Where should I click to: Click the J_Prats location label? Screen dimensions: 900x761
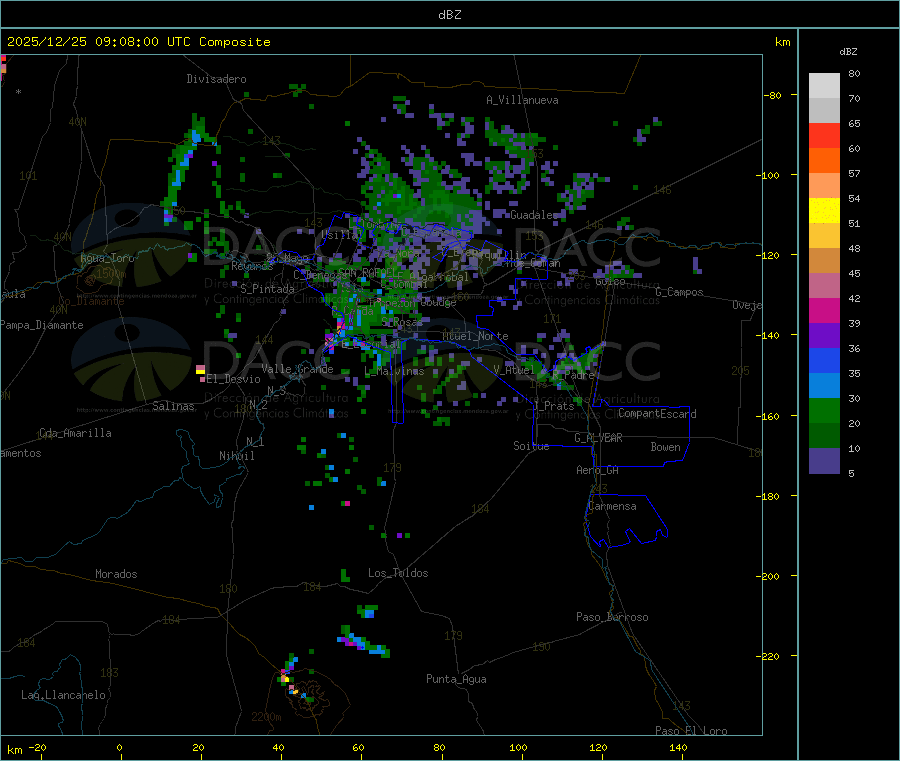pyautogui.click(x=554, y=406)
